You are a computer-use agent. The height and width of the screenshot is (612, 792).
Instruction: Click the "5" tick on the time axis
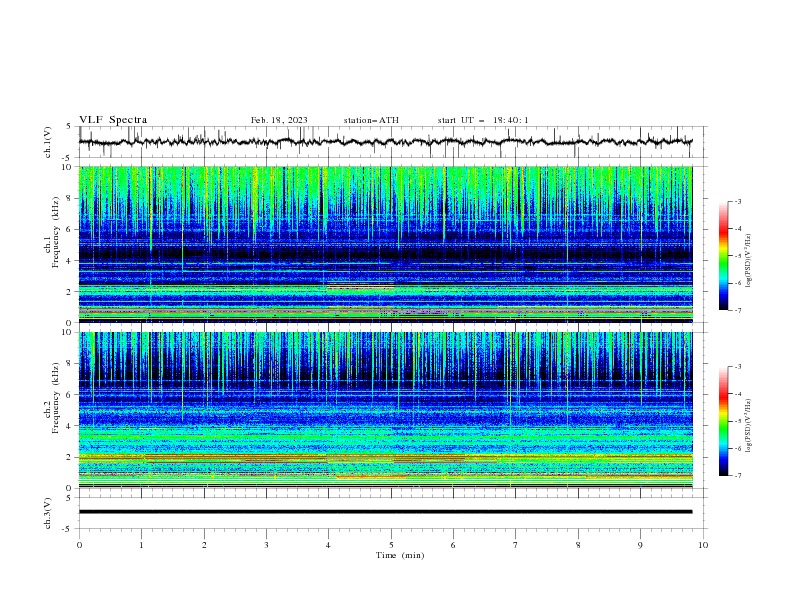(391, 545)
